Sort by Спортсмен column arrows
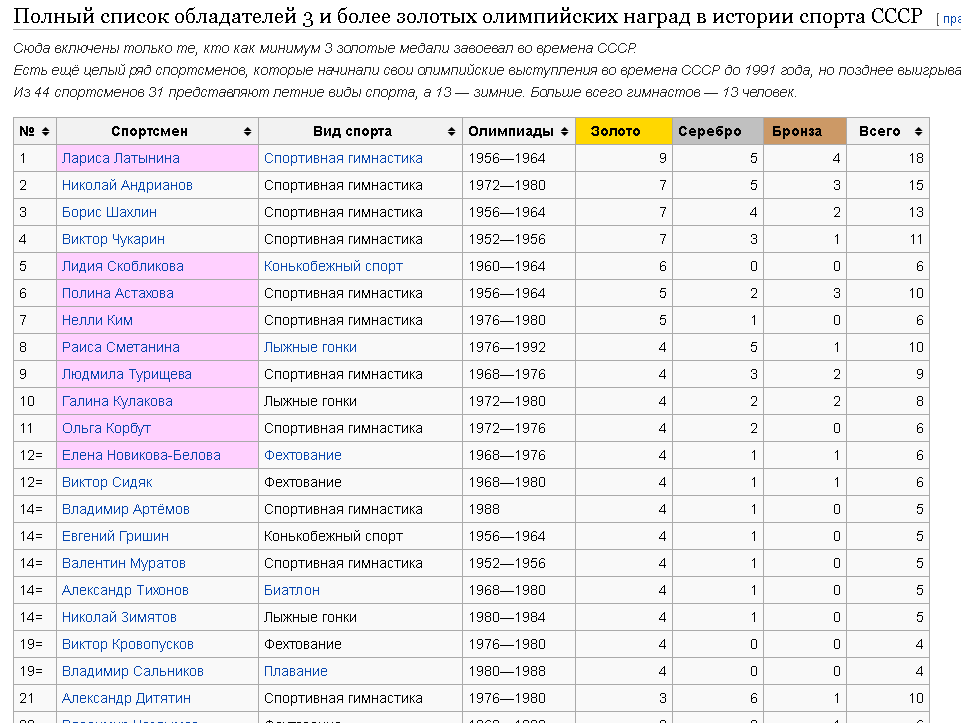 tap(248, 131)
